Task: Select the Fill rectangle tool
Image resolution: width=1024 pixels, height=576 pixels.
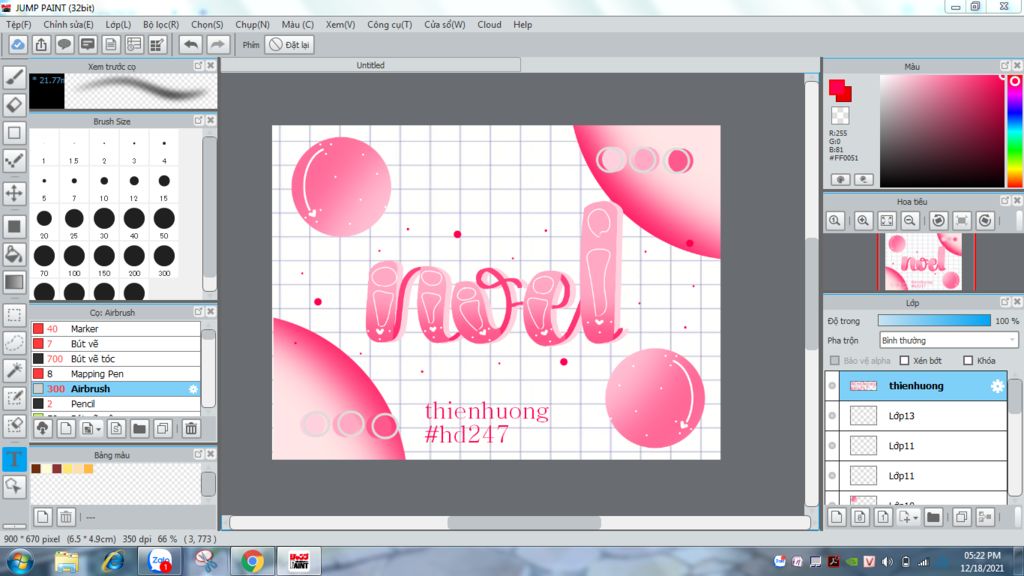Action: [14, 227]
